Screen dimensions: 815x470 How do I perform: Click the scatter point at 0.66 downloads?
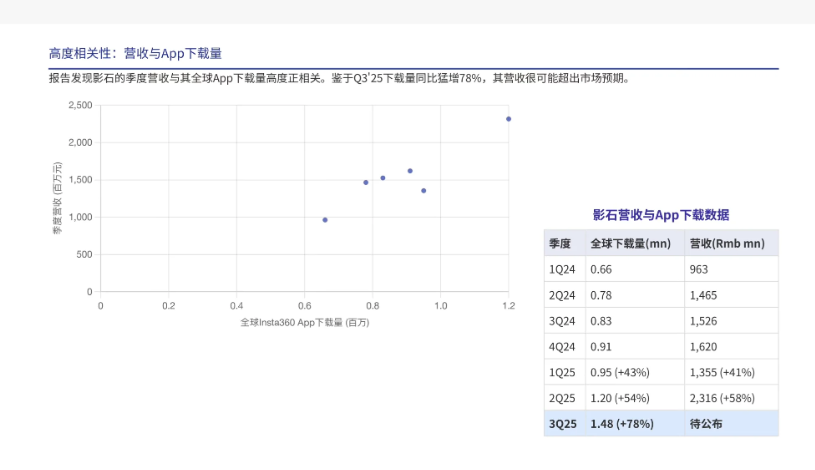pos(325,220)
